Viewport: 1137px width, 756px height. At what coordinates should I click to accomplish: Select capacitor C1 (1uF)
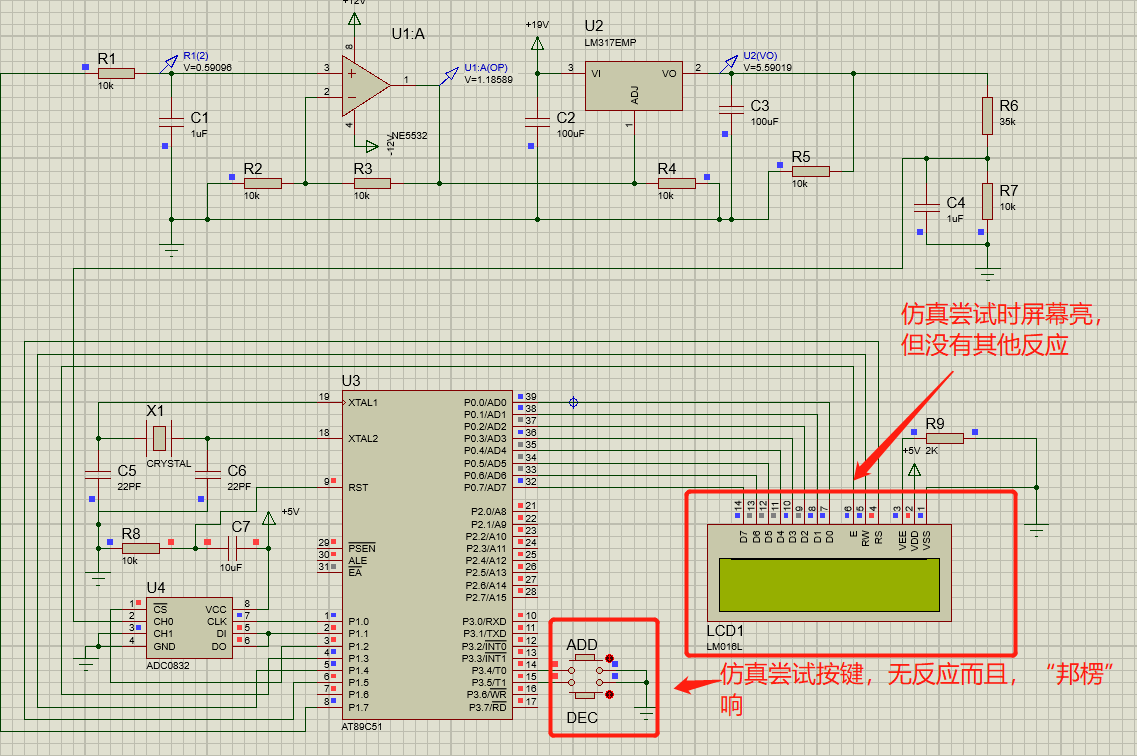(172, 122)
